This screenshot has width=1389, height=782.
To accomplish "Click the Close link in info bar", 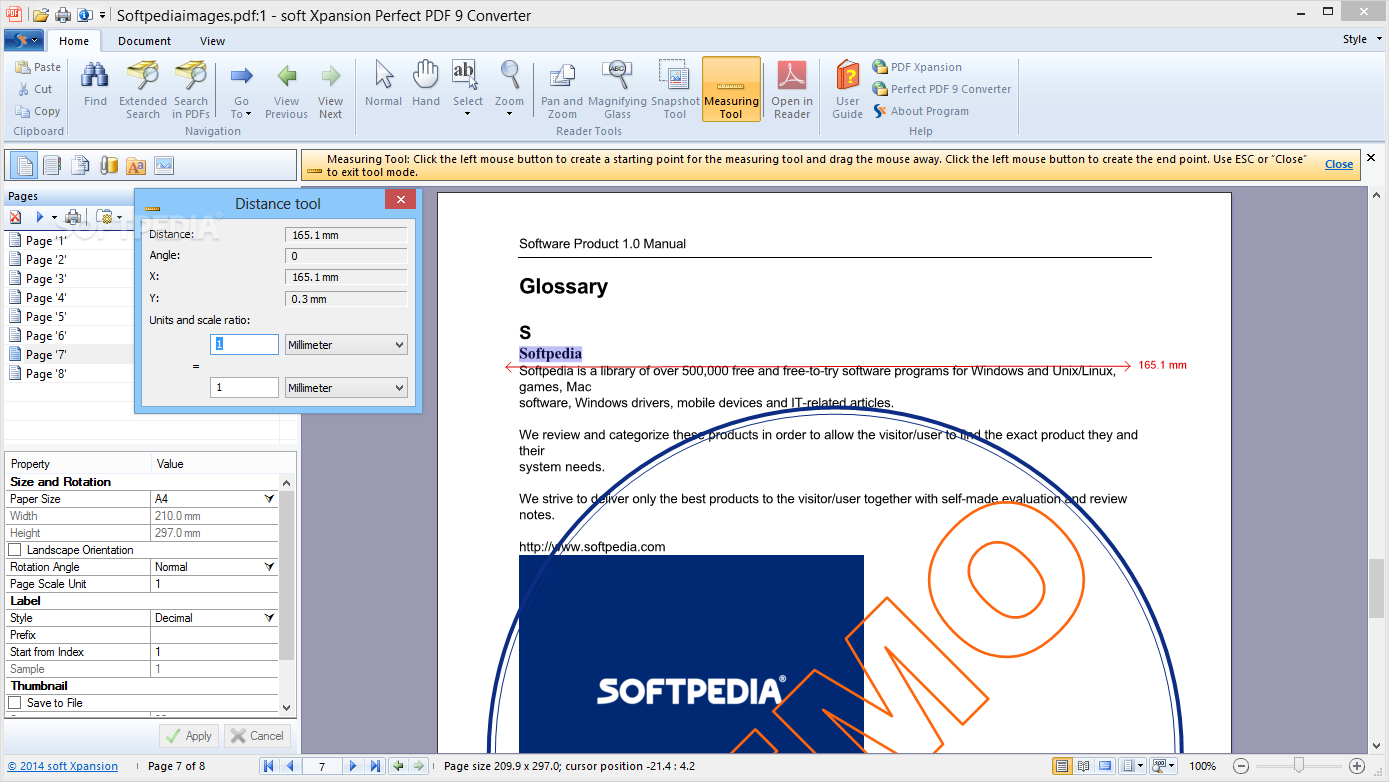I will (x=1339, y=164).
